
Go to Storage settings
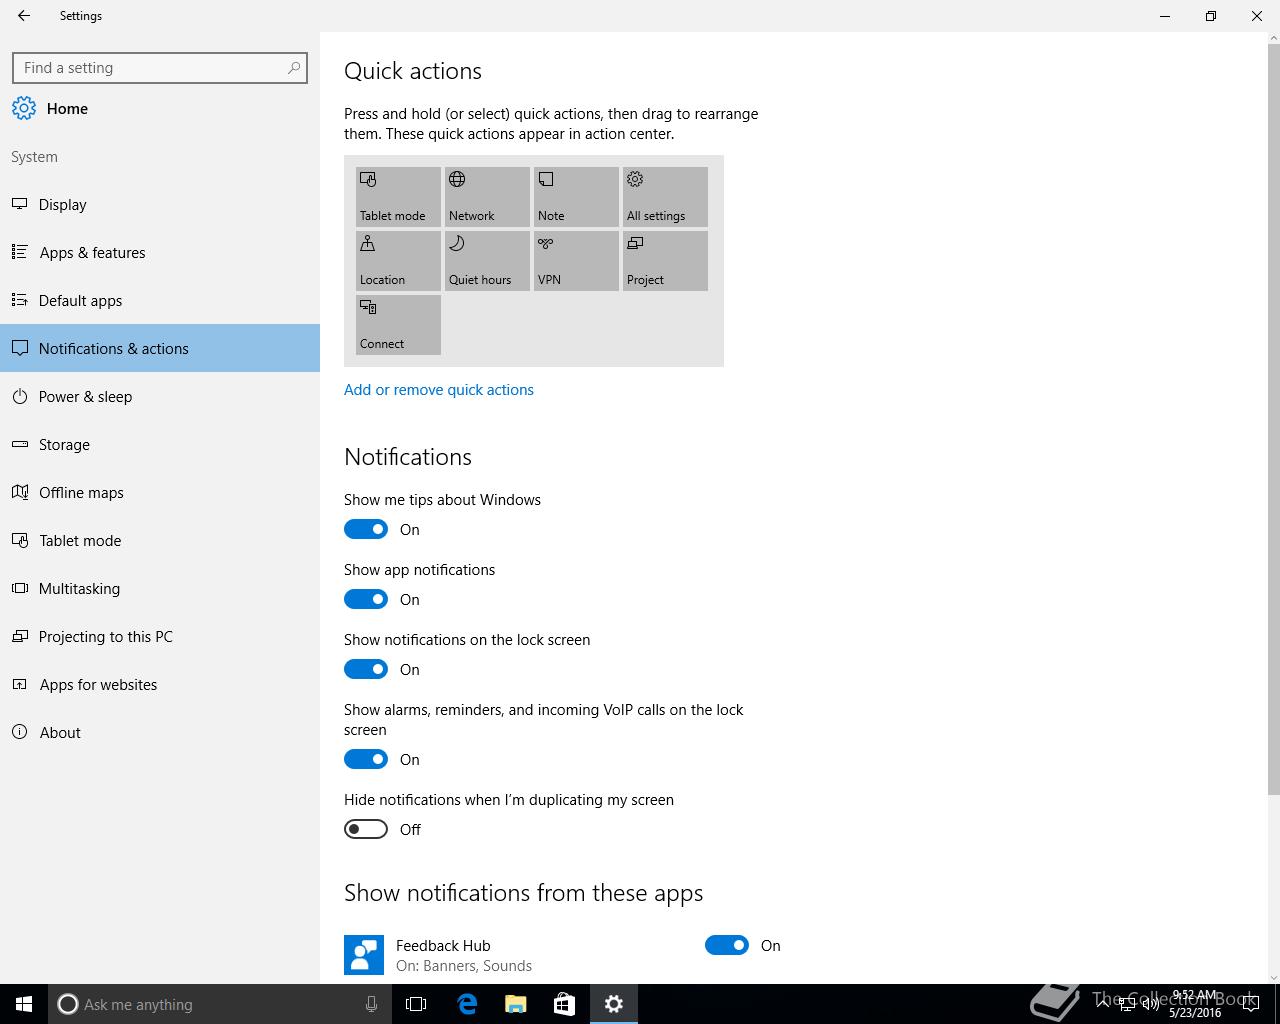click(160, 444)
